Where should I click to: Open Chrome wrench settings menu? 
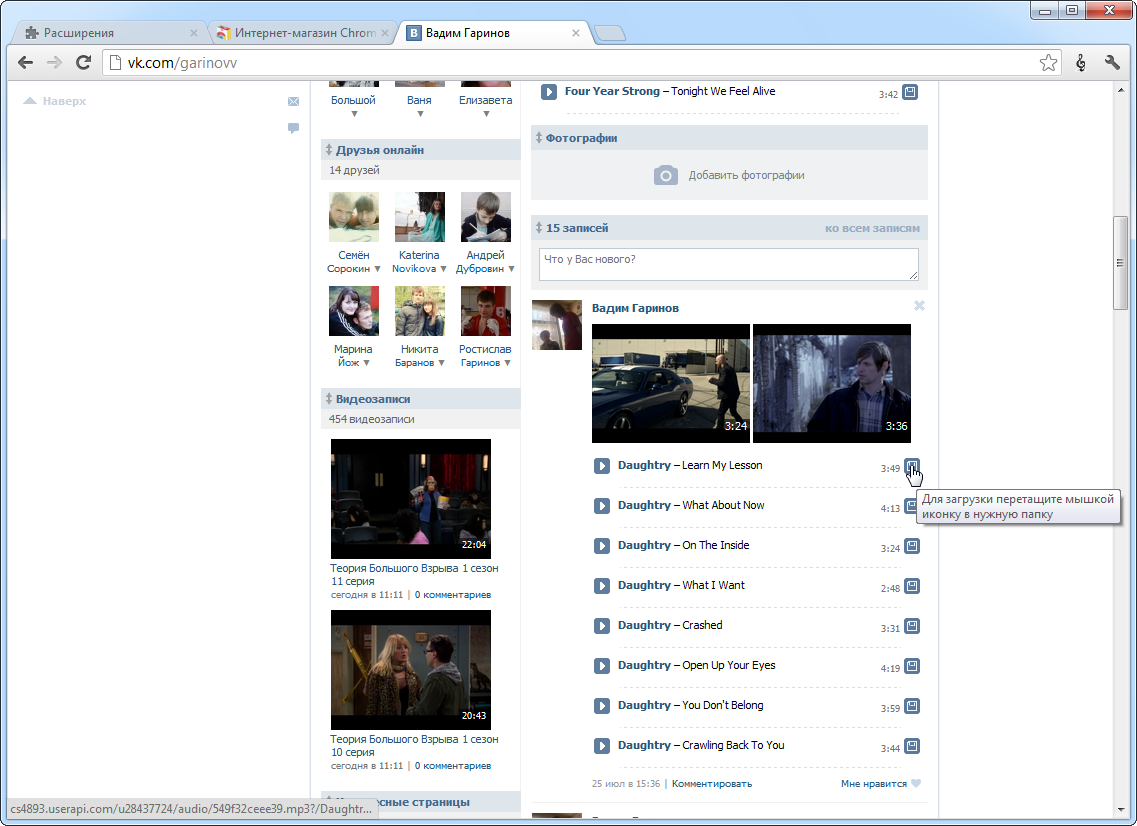point(1112,63)
